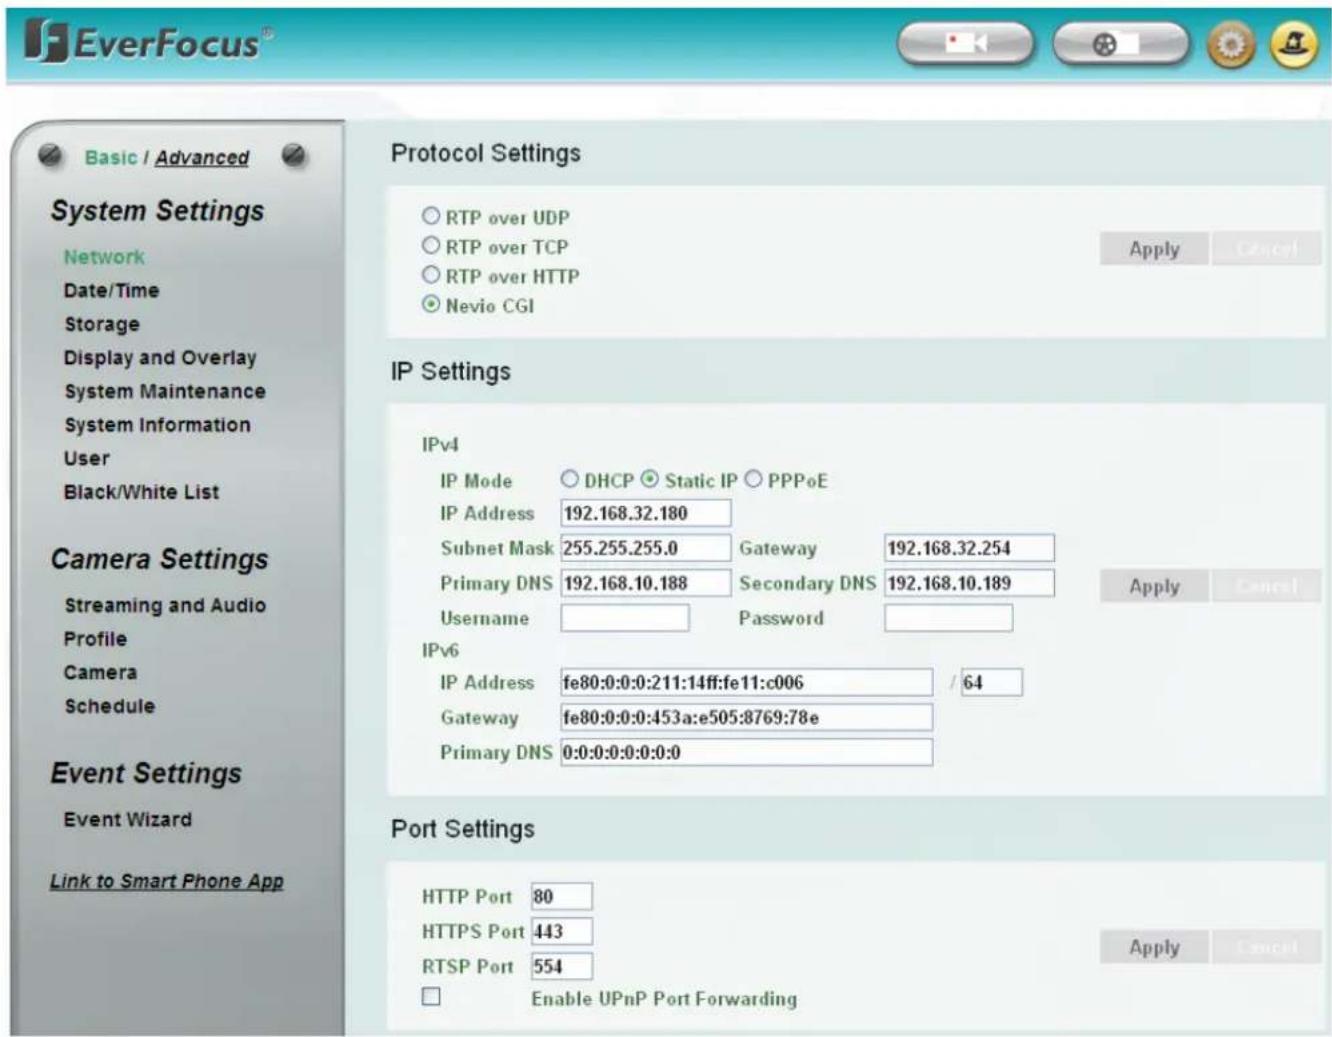1332x1037 pixels.
Task: Open Display and Overlay page
Action: click(x=160, y=358)
